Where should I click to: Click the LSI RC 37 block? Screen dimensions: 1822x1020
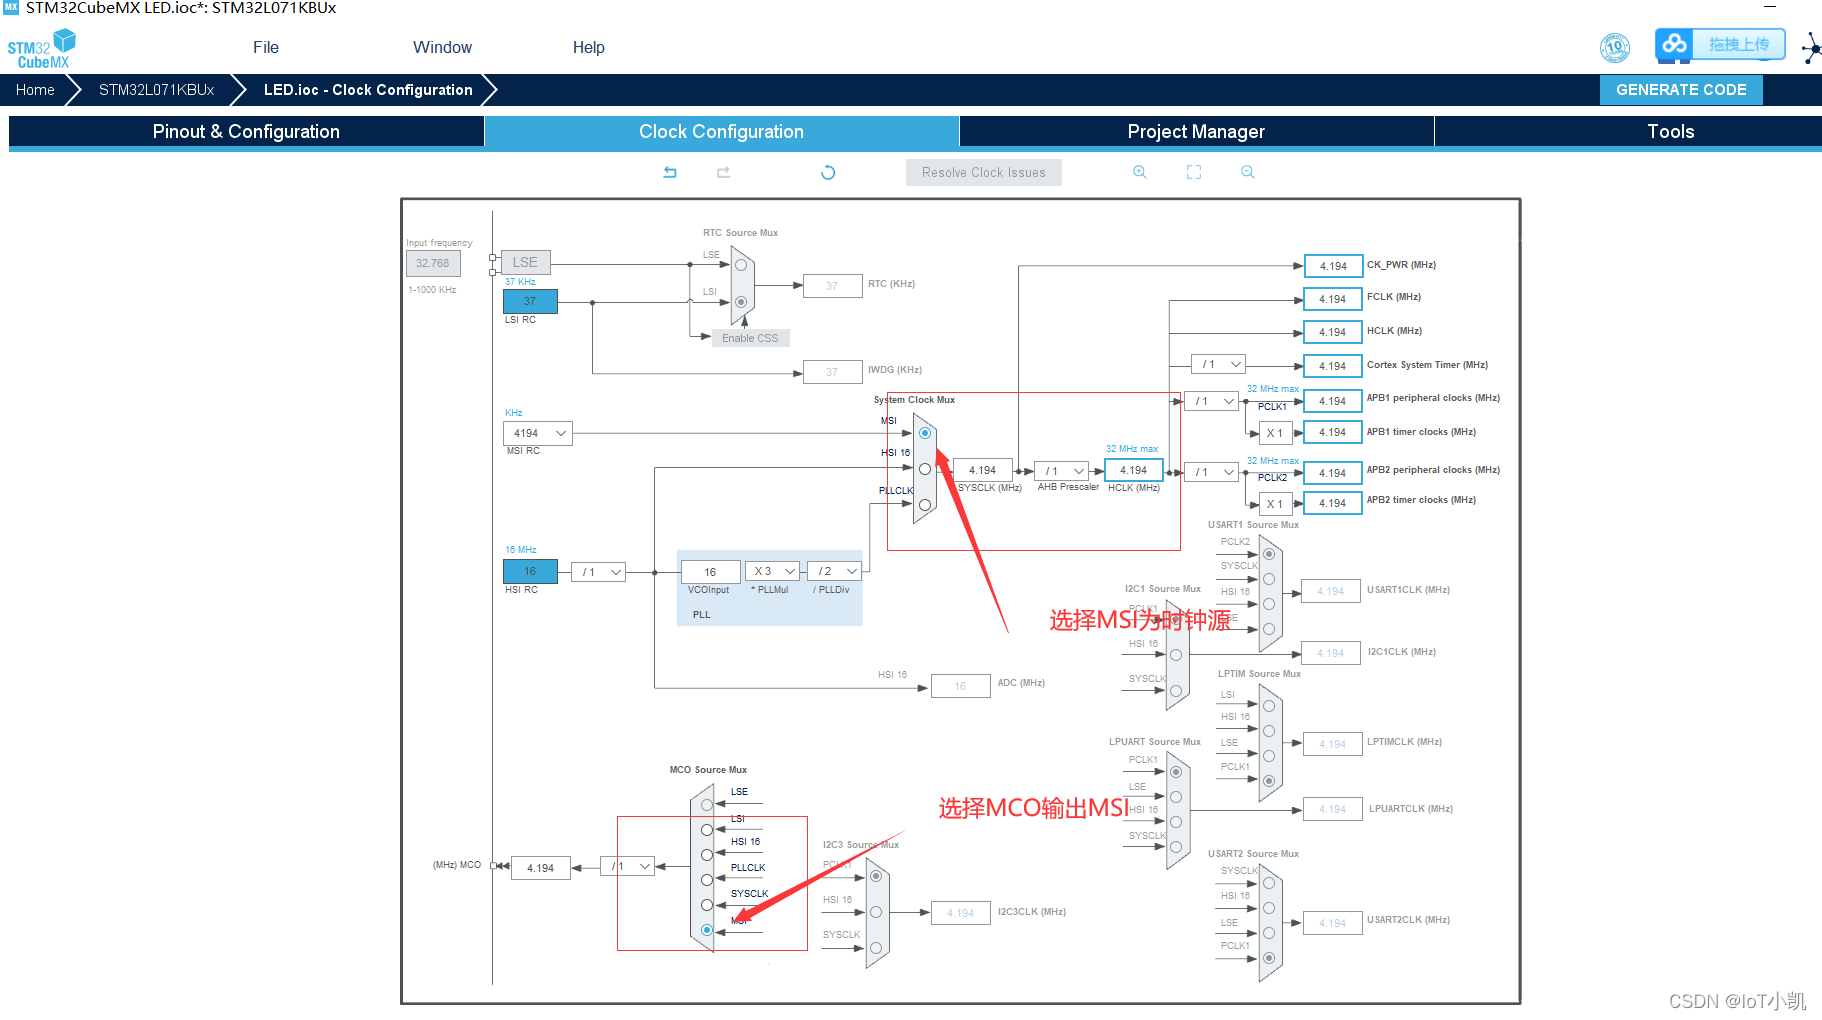coord(530,301)
